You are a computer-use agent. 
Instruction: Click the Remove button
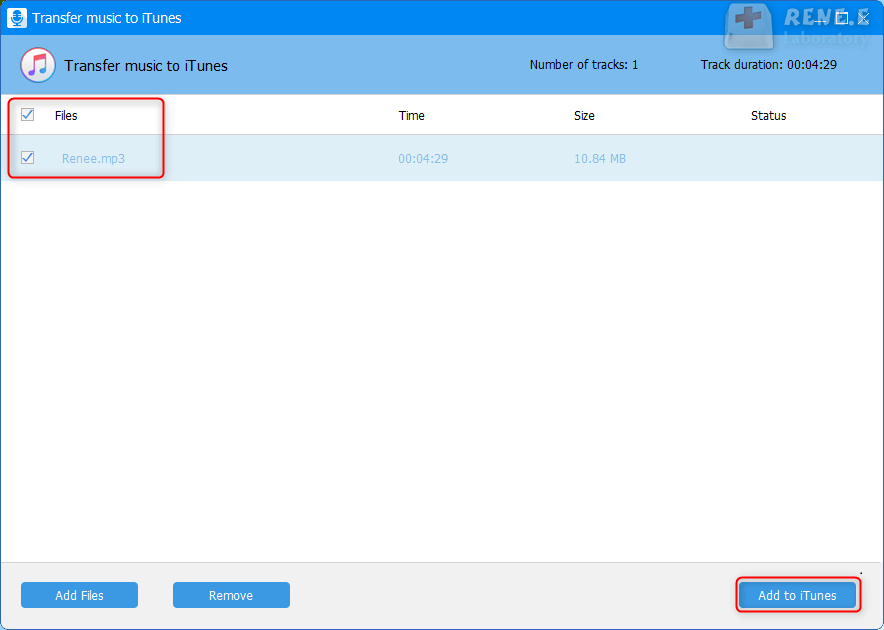click(x=231, y=595)
